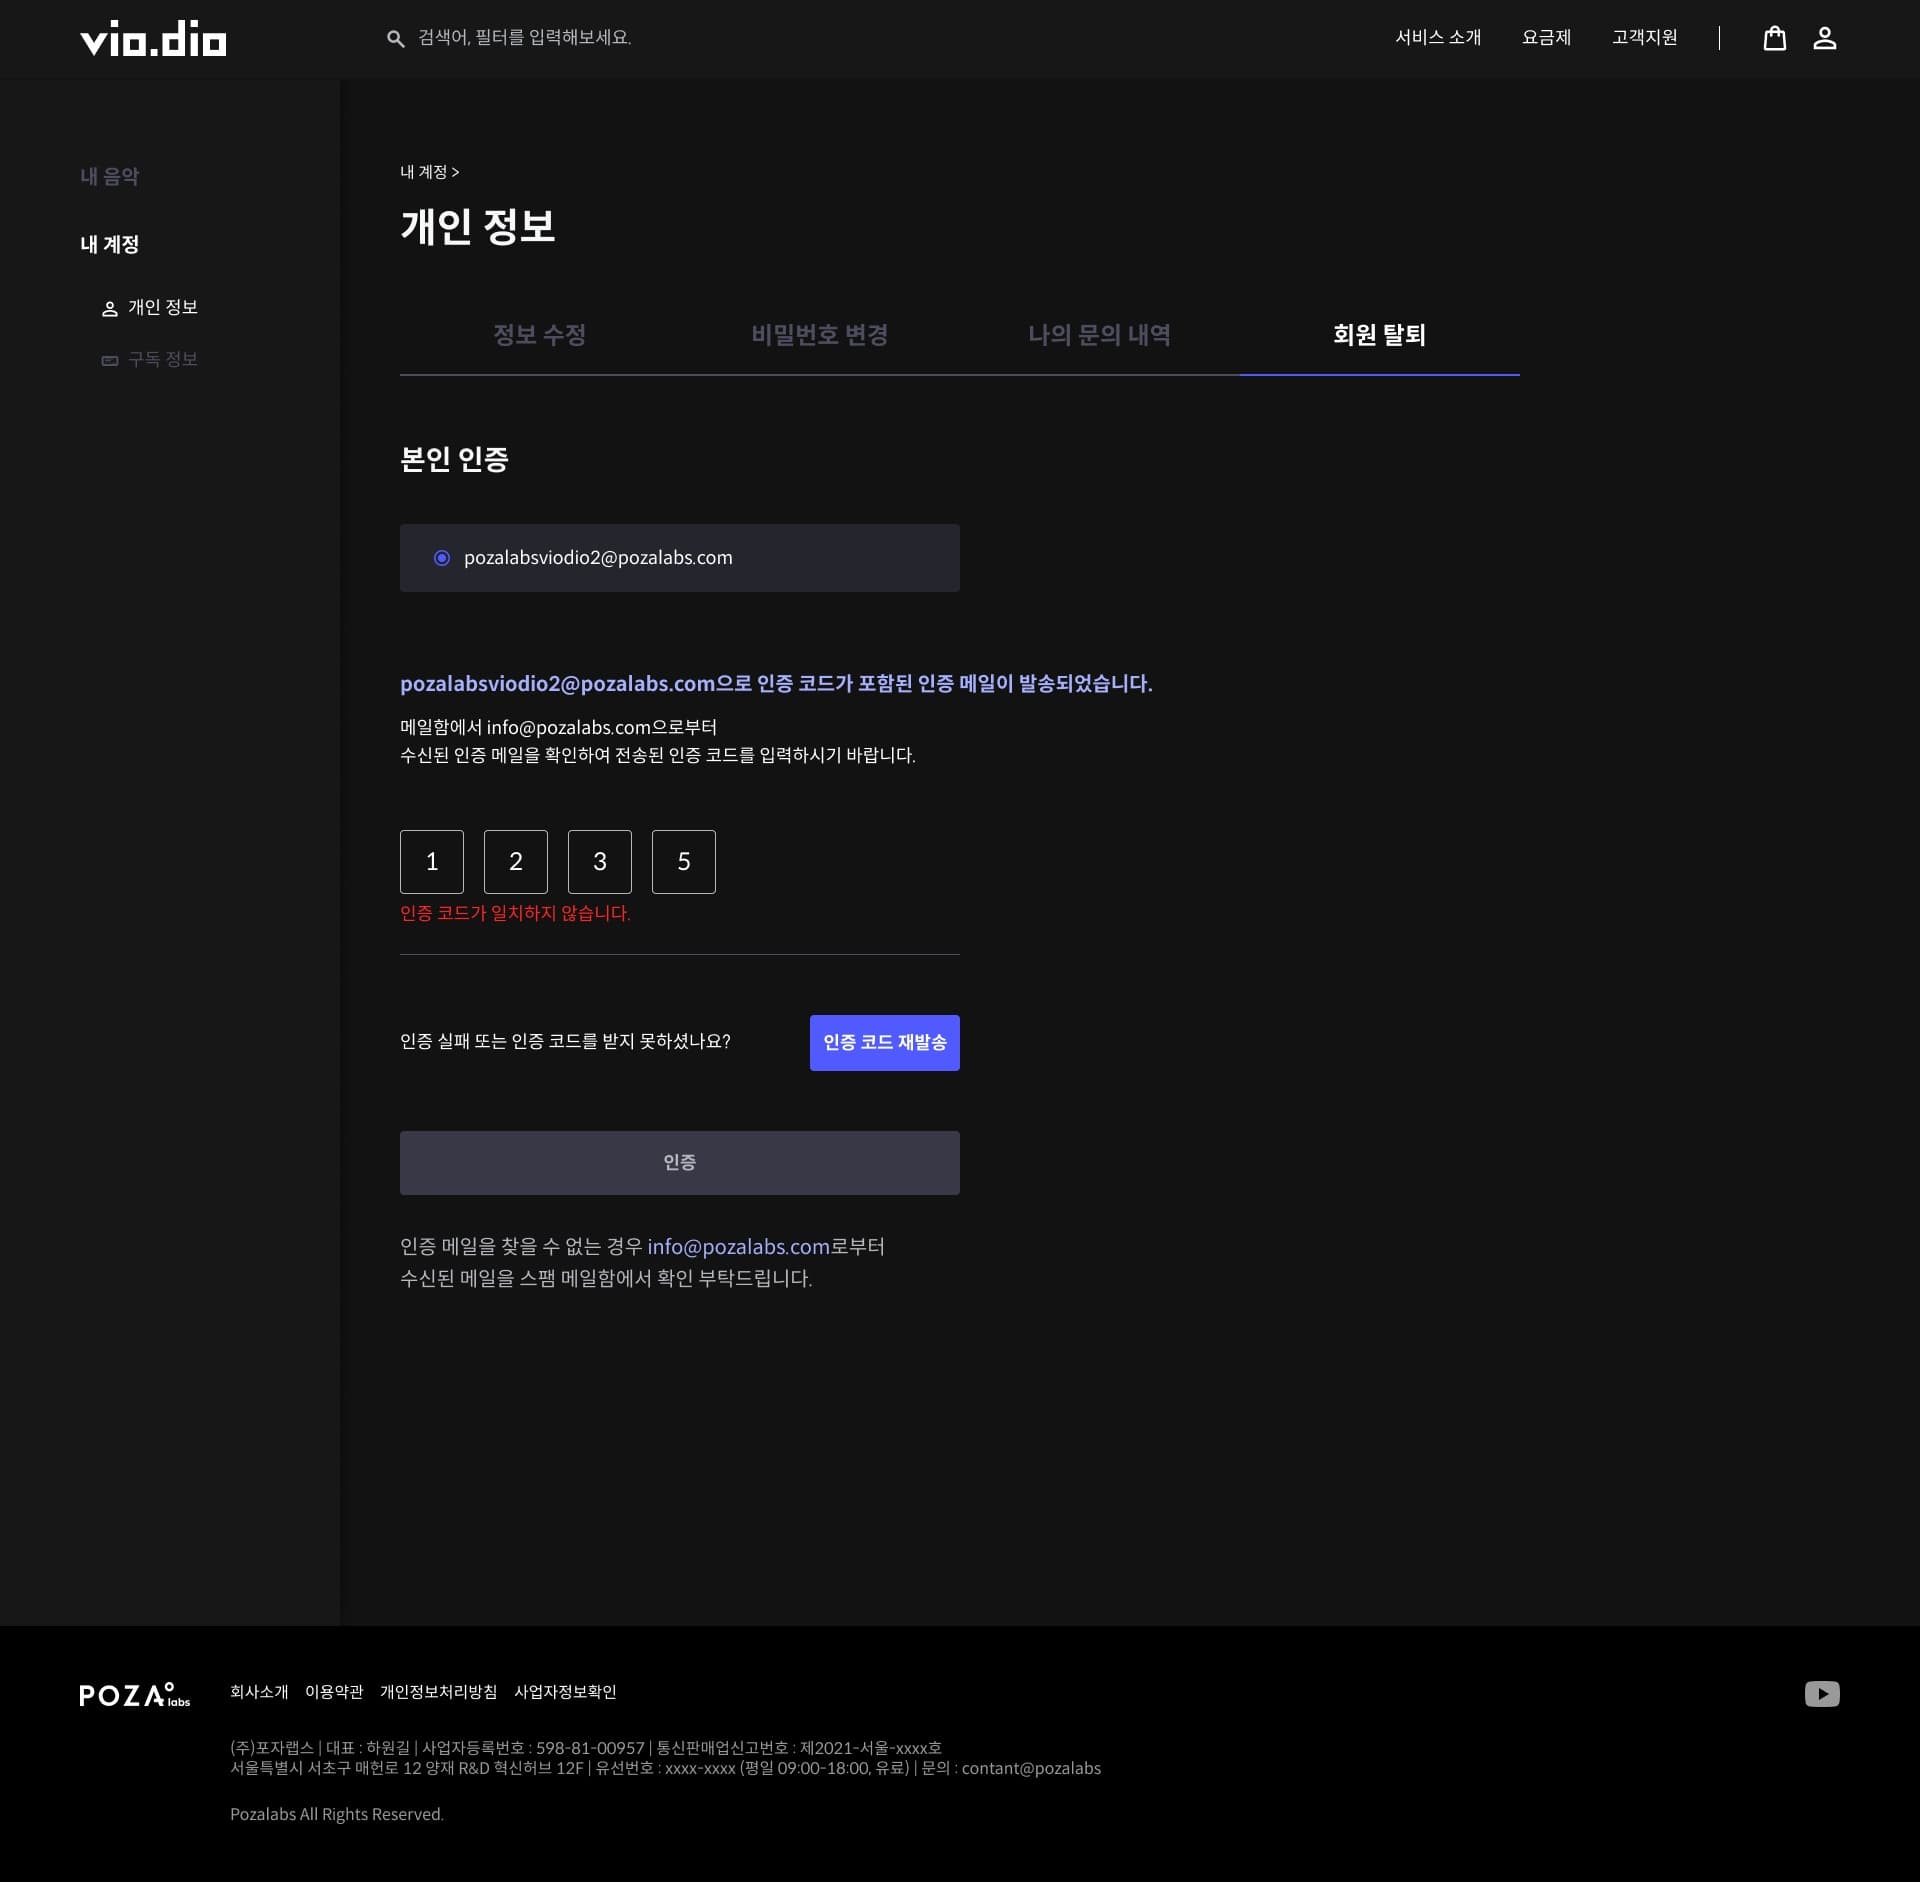1920x1882 pixels.
Task: Select the 개인 정보 person icon in sidebar
Action: 109,308
